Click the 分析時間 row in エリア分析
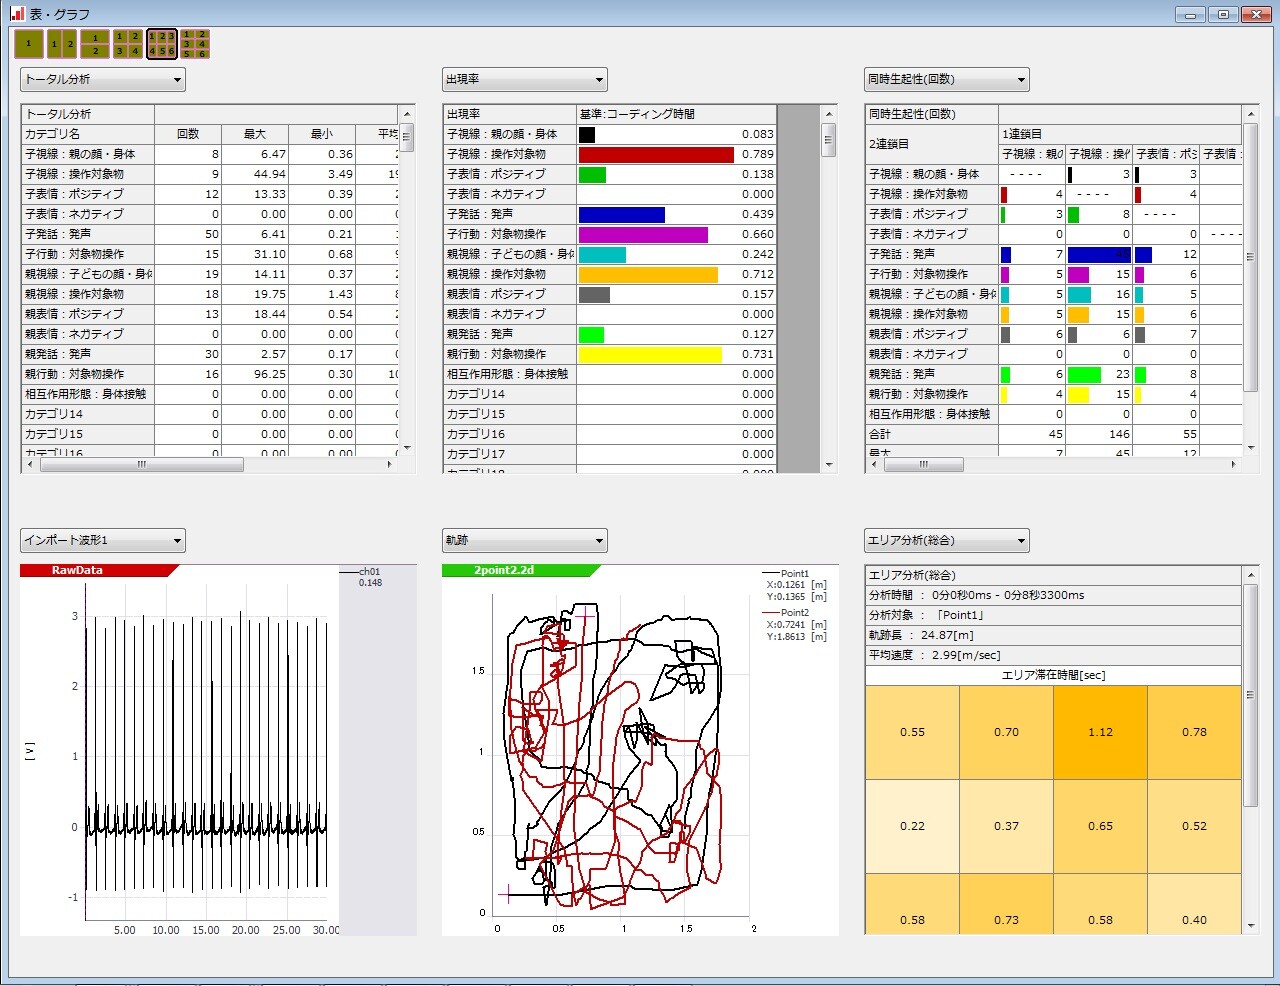 1054,595
